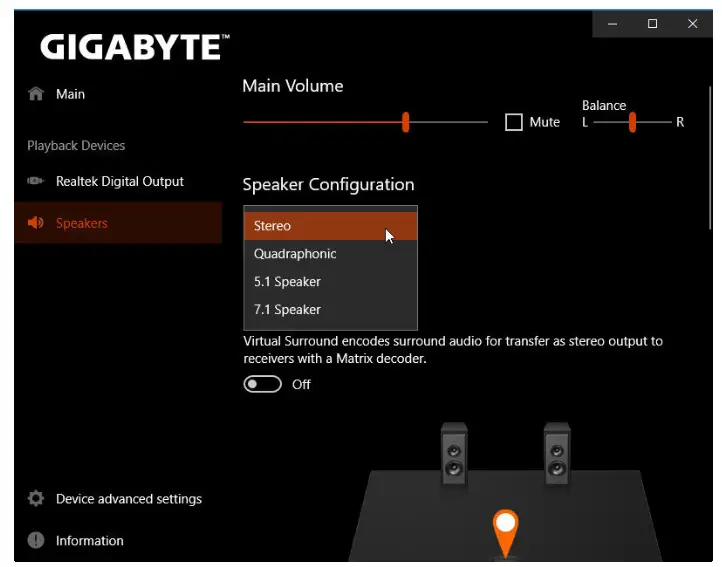Click the right speaker in the room diagram
The width and height of the screenshot is (722, 567).
[557, 453]
